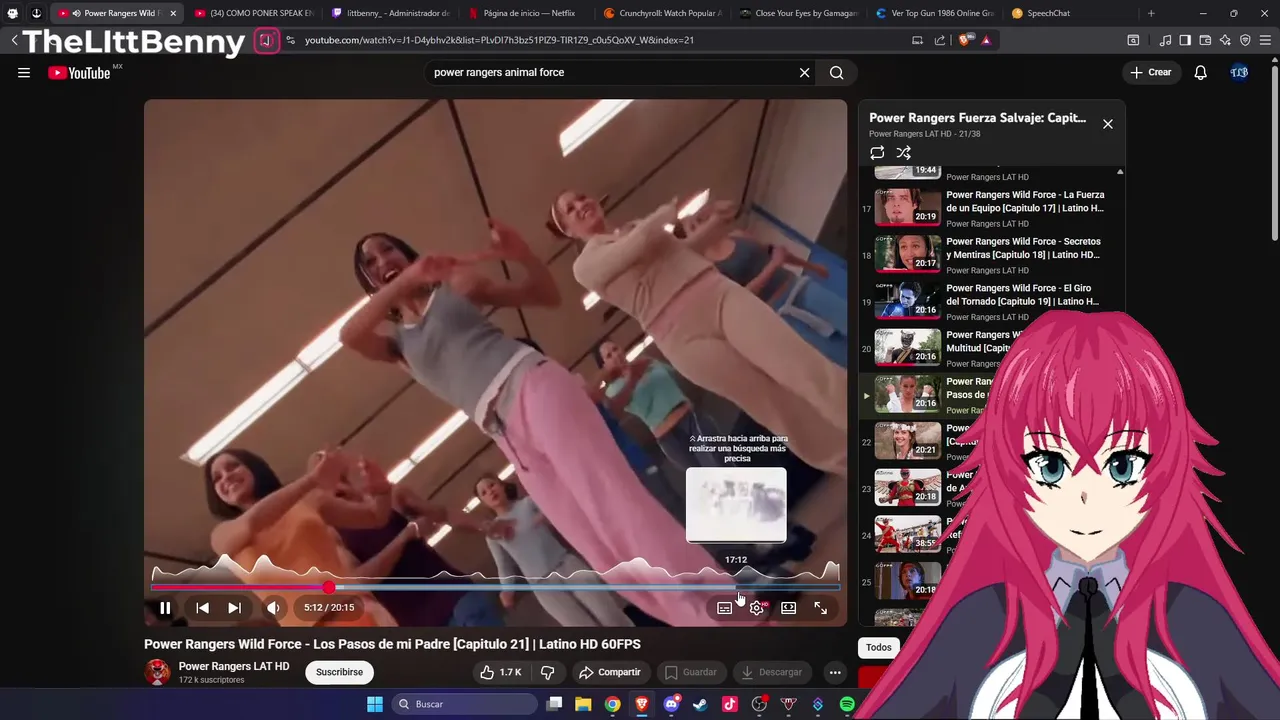Toggle playlist loop
The image size is (1280, 720).
877,153
